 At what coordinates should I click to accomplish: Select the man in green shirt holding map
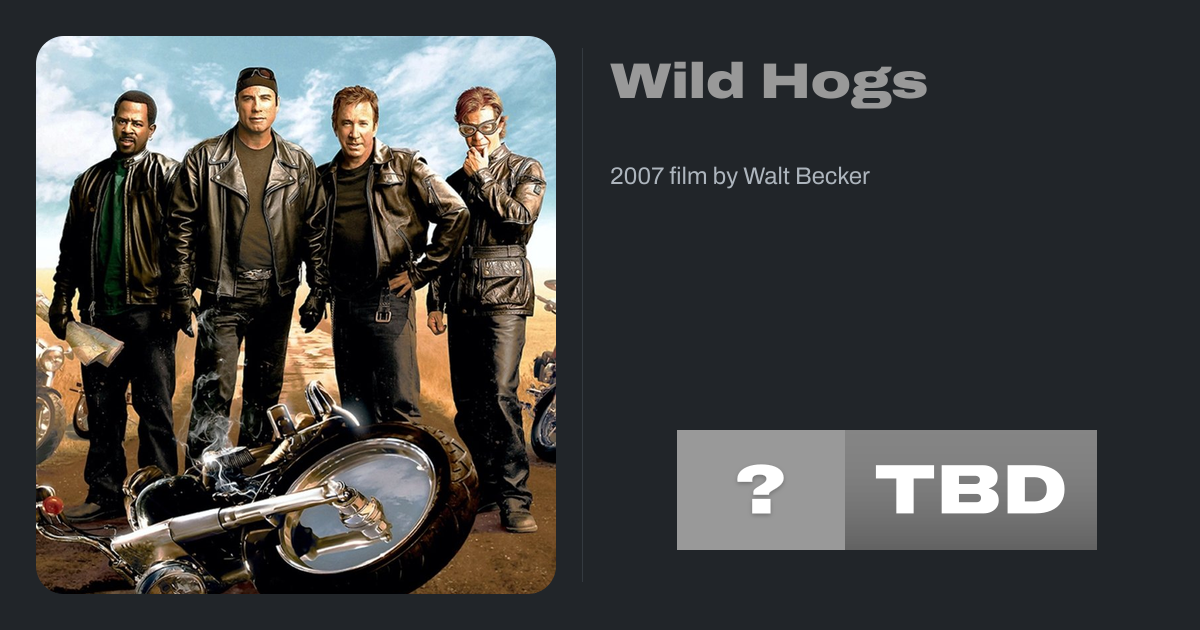pos(118,300)
